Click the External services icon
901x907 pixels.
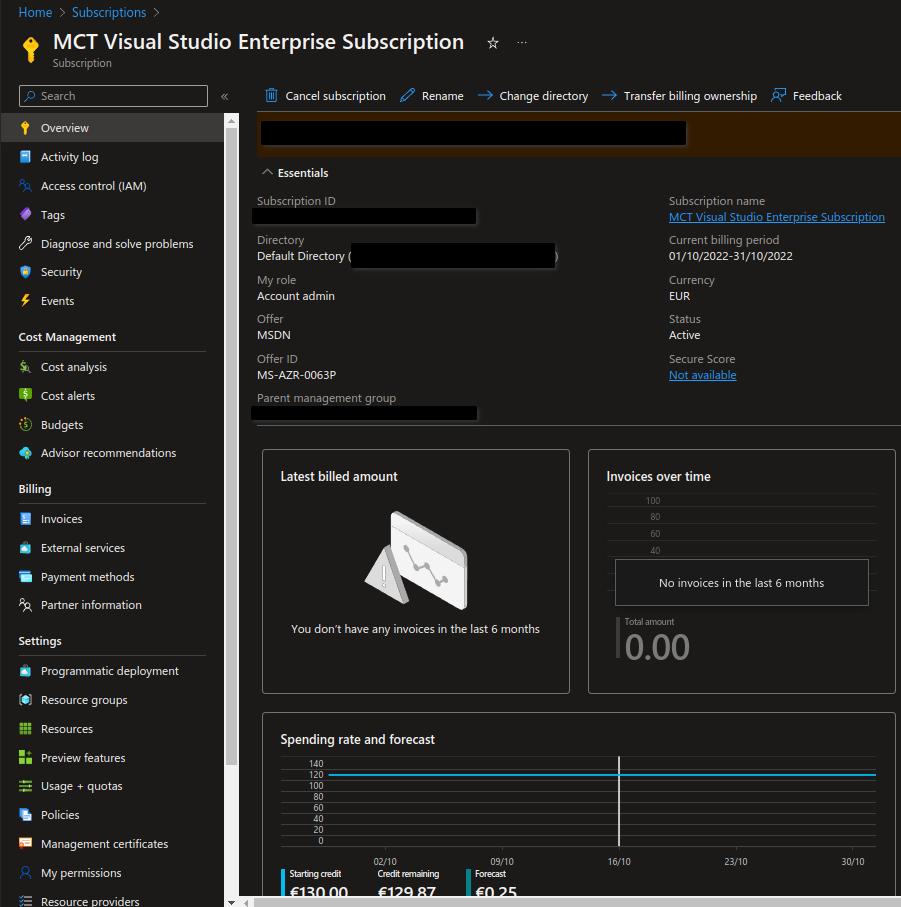25,548
